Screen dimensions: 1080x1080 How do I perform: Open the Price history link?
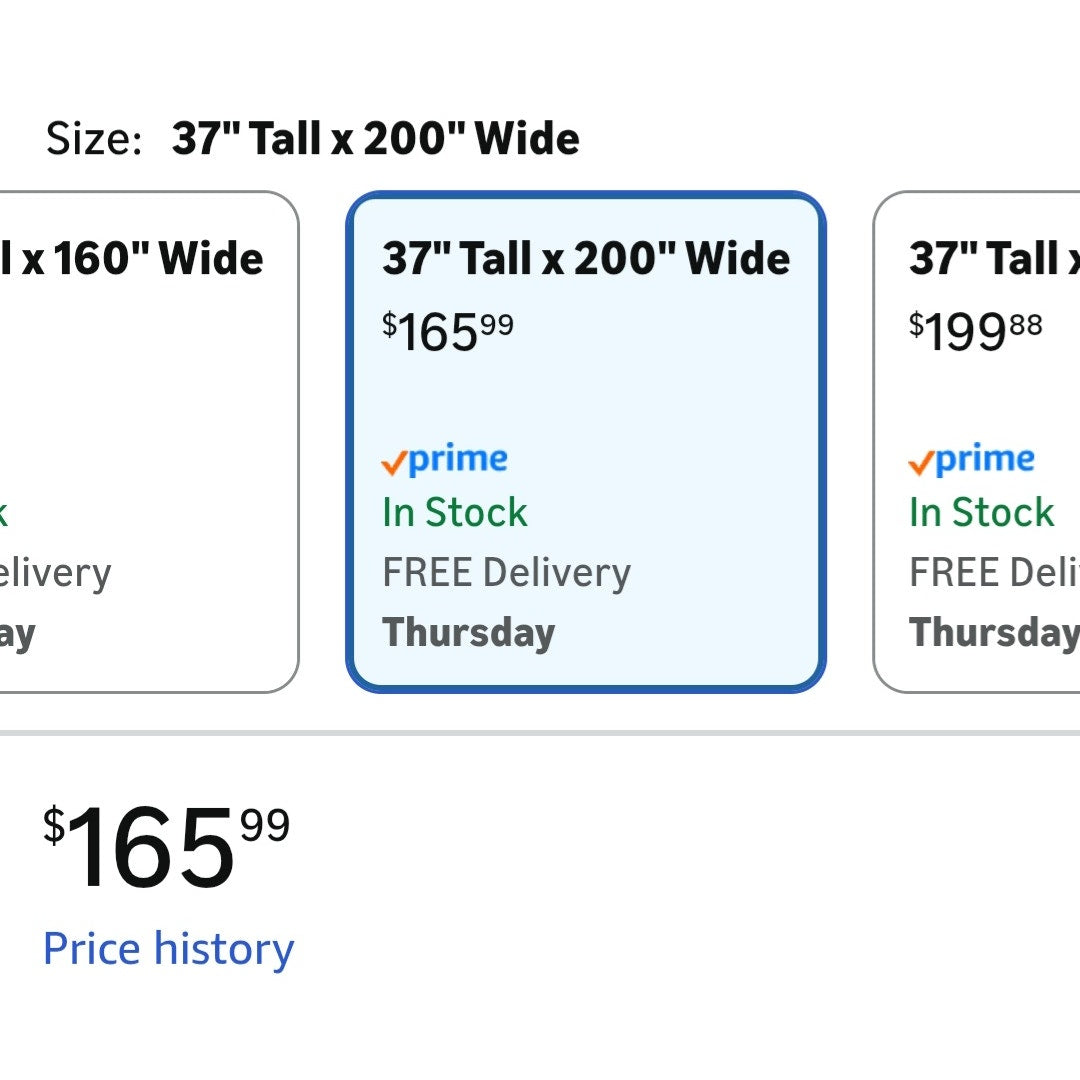pos(168,949)
